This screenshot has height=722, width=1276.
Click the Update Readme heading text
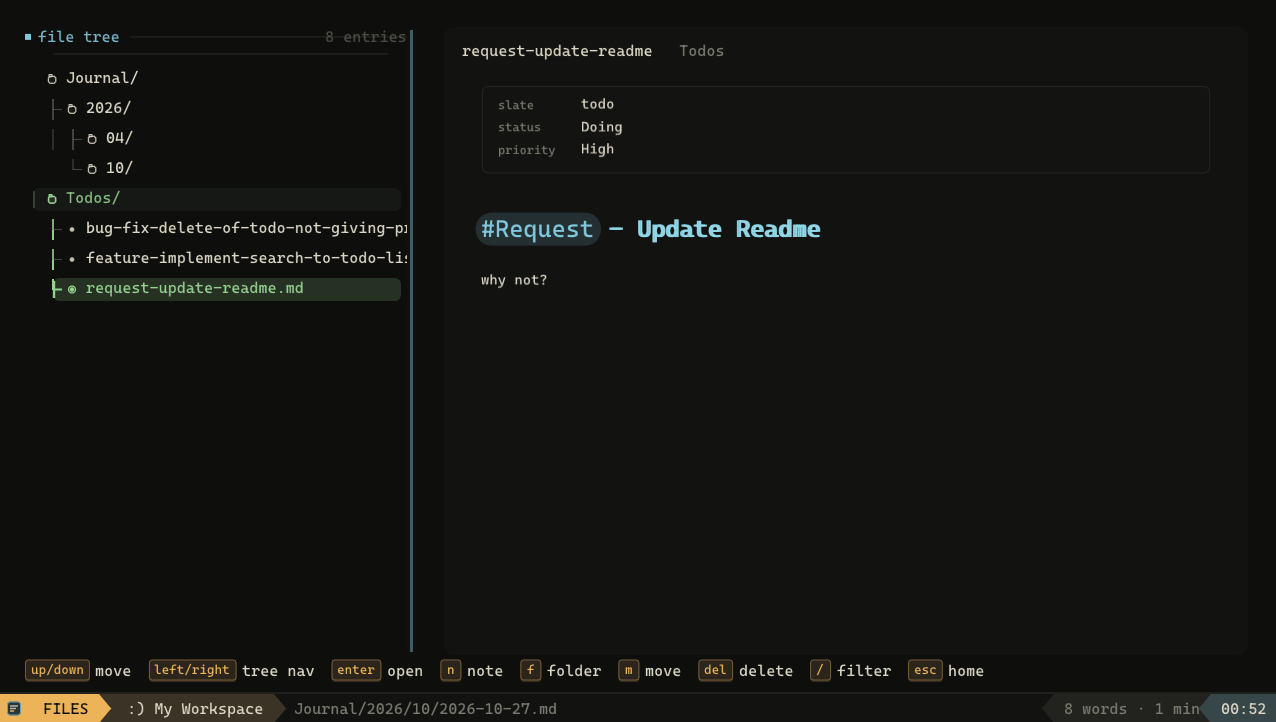[x=728, y=229]
